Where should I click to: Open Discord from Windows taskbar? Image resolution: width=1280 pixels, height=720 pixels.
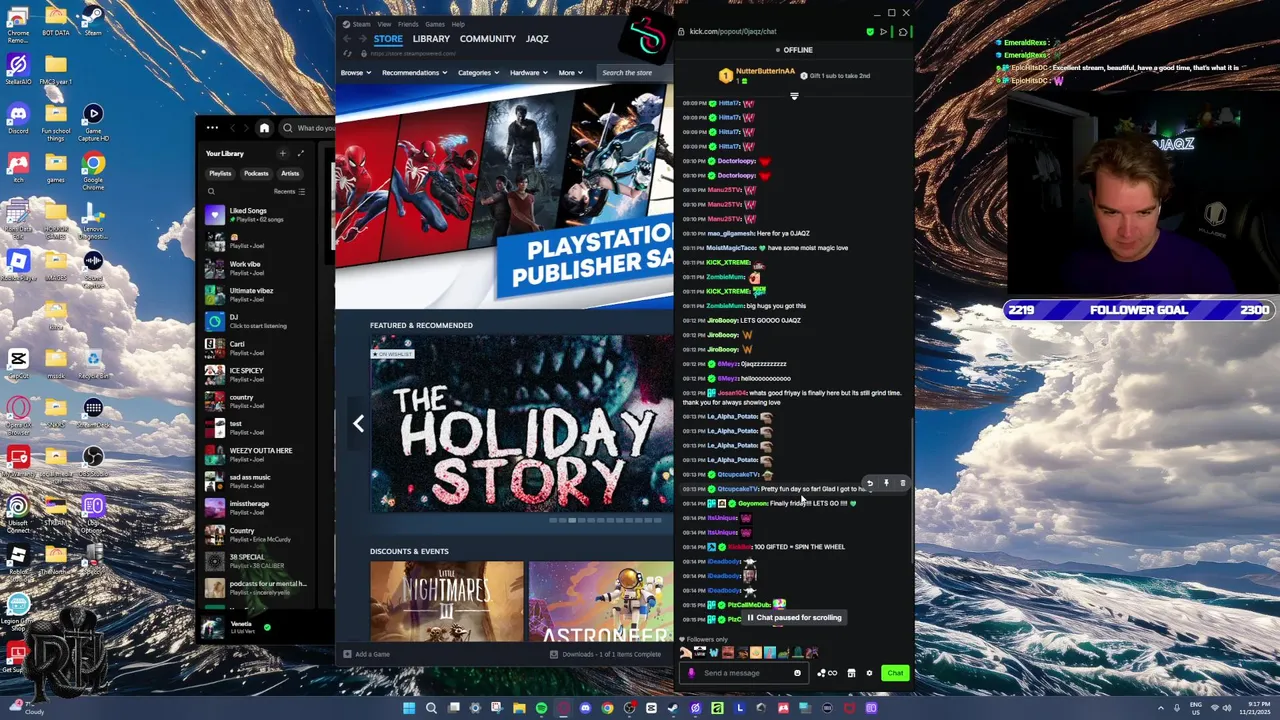585,708
